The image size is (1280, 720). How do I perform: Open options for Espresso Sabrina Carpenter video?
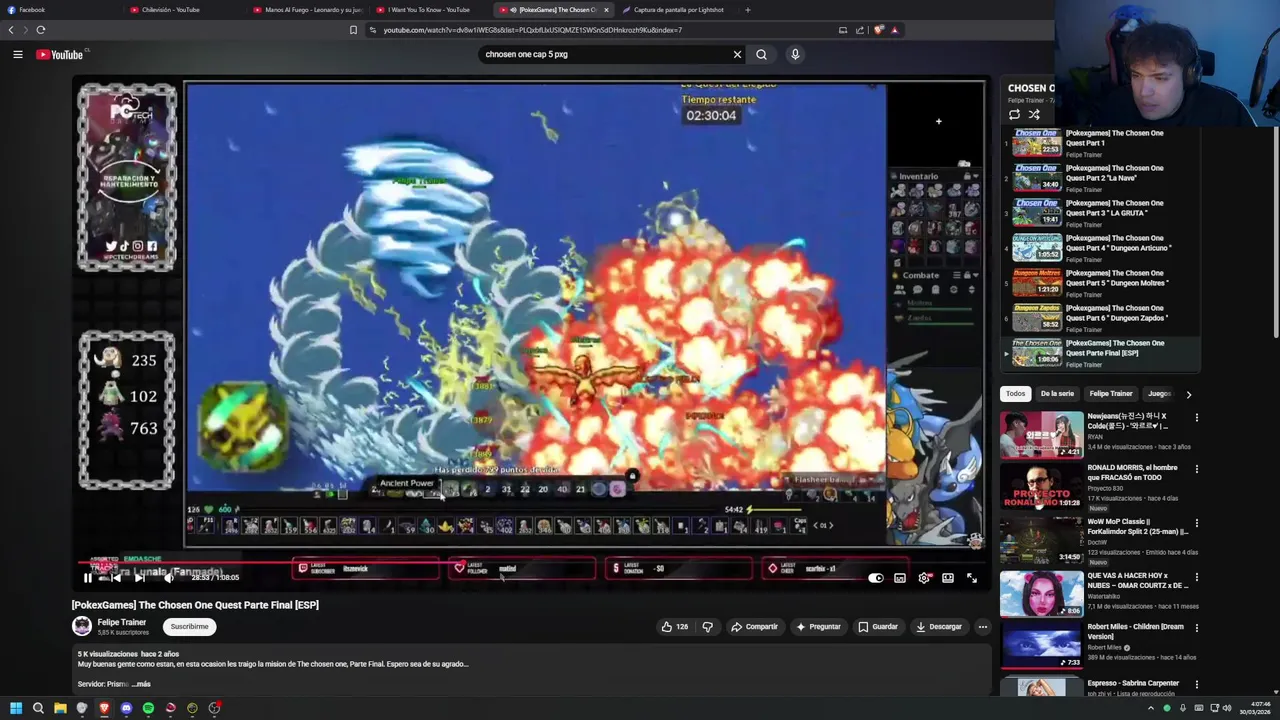coord(1196,685)
